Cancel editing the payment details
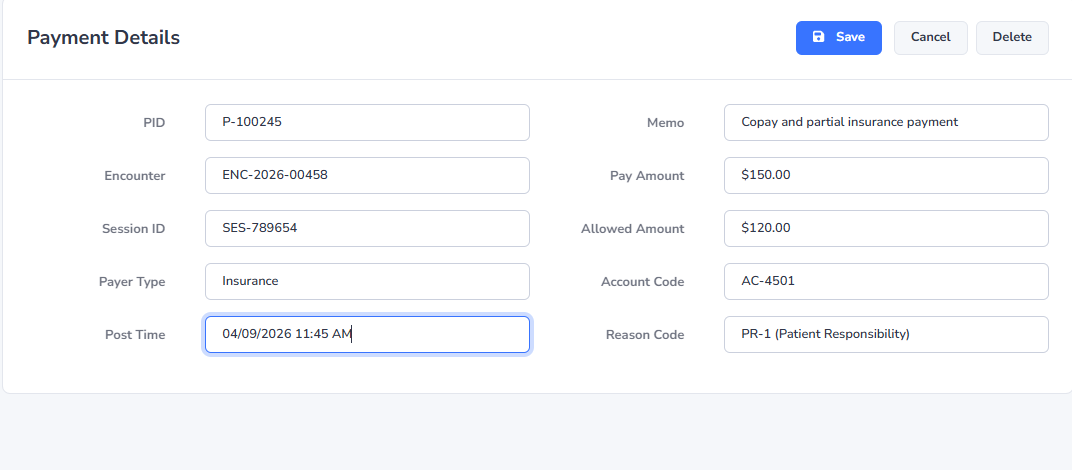The height and width of the screenshot is (470, 1072). point(930,37)
